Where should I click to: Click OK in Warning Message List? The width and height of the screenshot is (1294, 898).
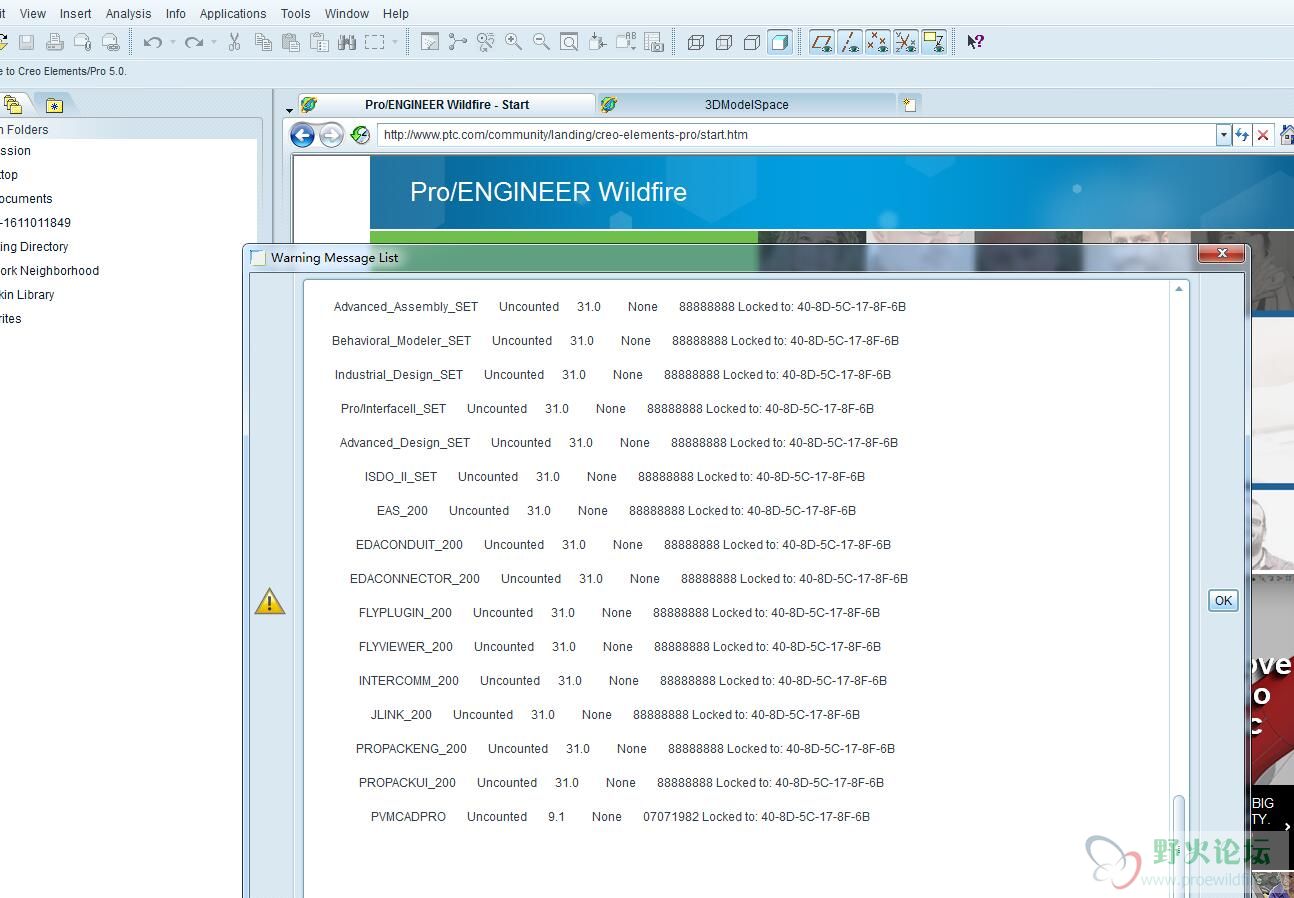(1223, 600)
